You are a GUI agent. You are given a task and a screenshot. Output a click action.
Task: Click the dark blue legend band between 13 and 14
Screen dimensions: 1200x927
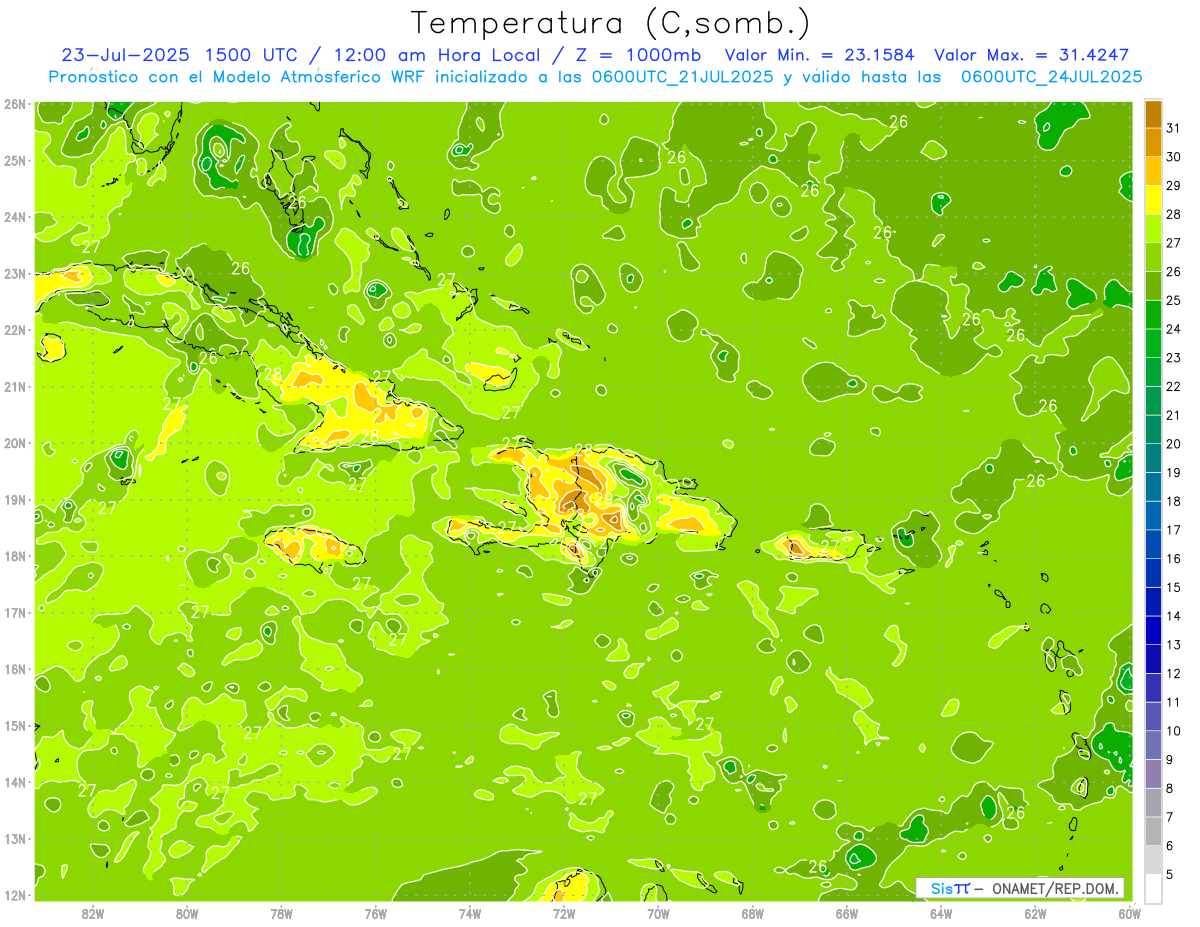pos(1154,630)
